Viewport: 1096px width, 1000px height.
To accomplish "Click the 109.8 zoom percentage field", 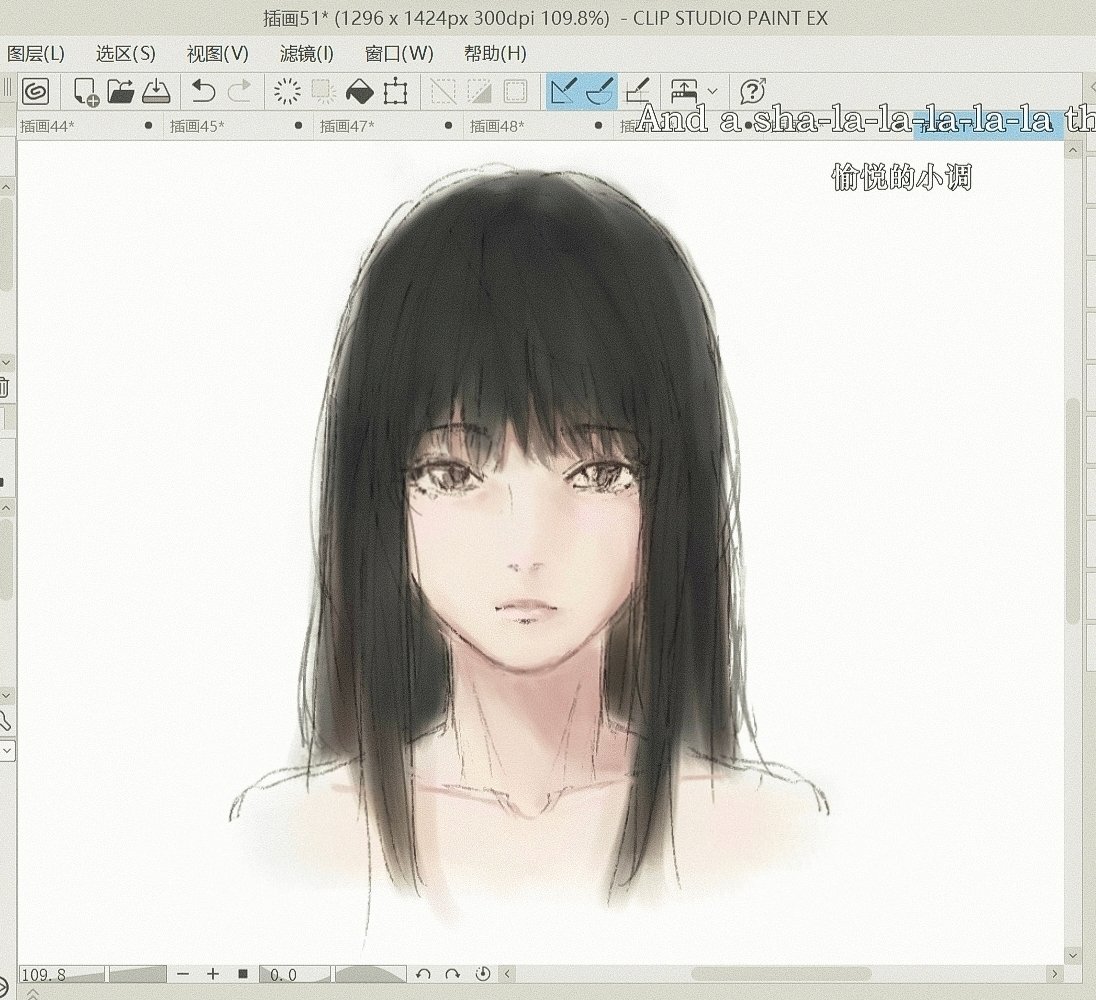I will [x=62, y=974].
